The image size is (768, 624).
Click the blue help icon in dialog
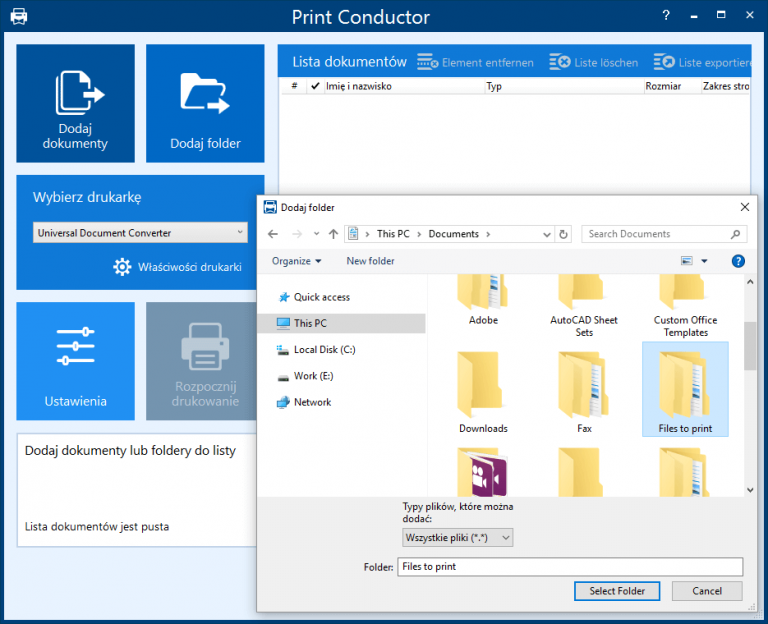coord(738,261)
